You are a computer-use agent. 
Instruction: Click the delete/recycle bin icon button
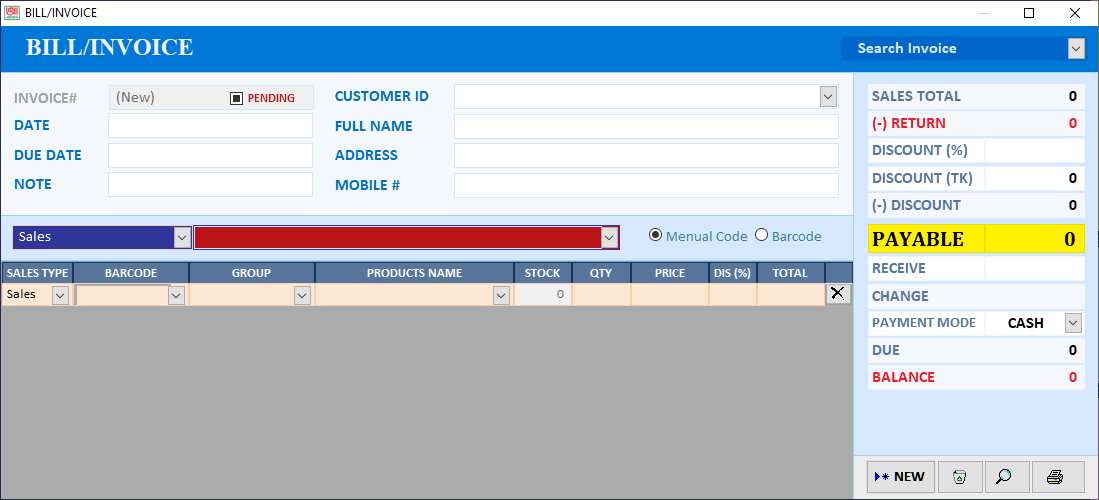point(960,477)
